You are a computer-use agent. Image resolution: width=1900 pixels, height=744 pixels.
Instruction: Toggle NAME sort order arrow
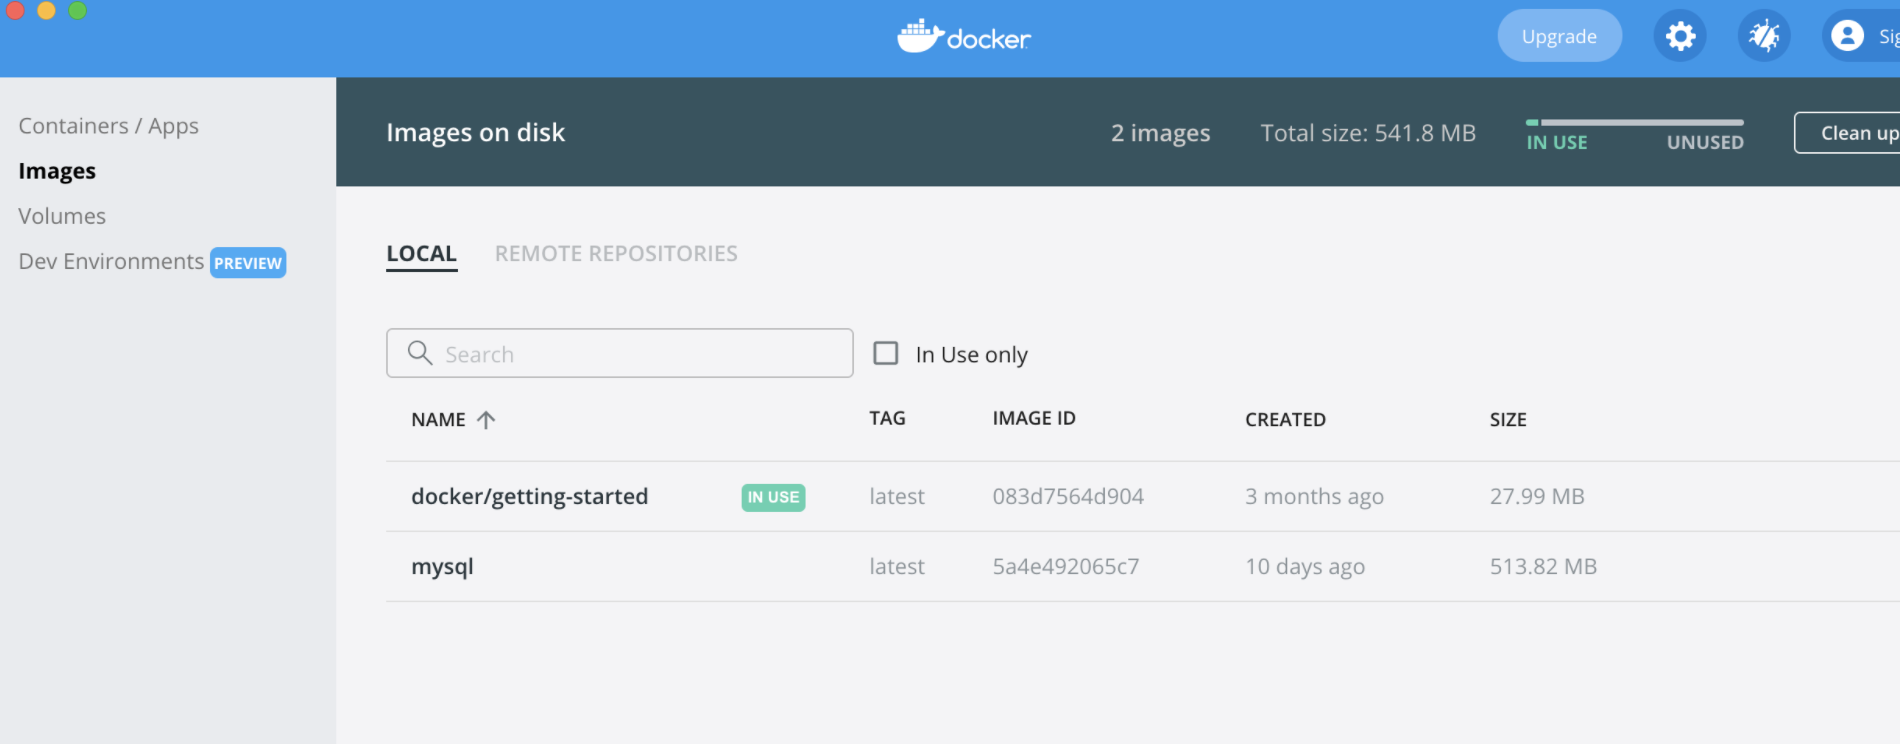(x=486, y=420)
